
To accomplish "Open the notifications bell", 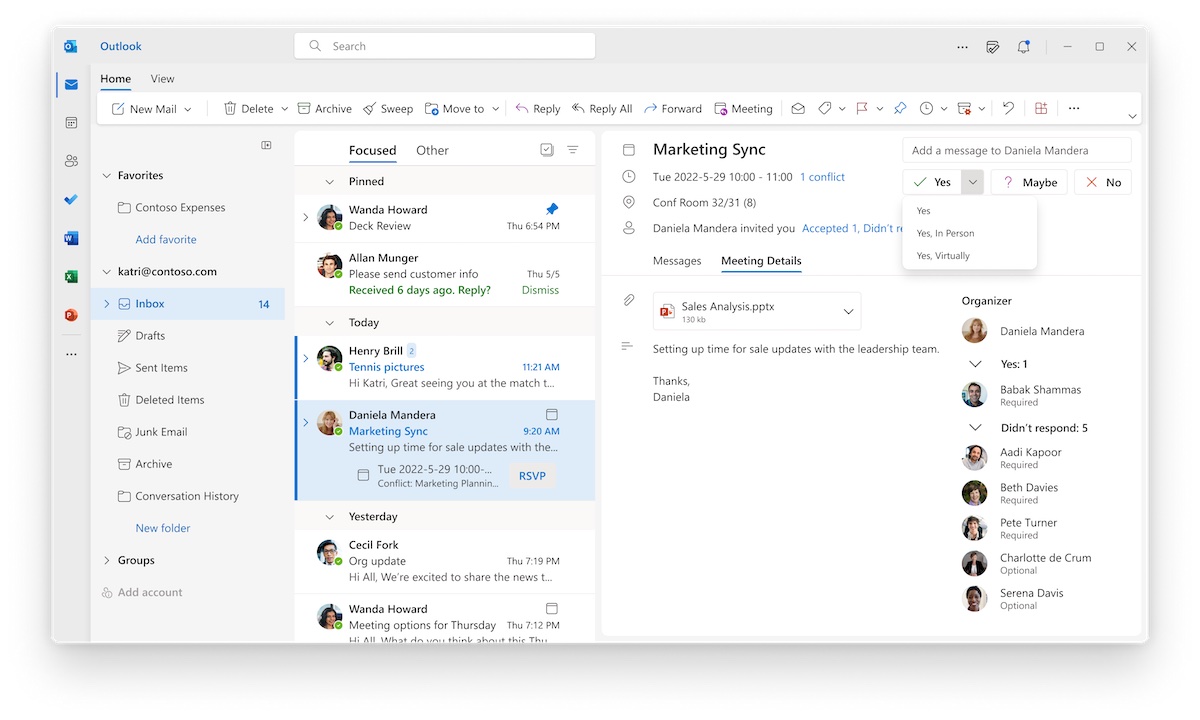I will [x=1023, y=46].
